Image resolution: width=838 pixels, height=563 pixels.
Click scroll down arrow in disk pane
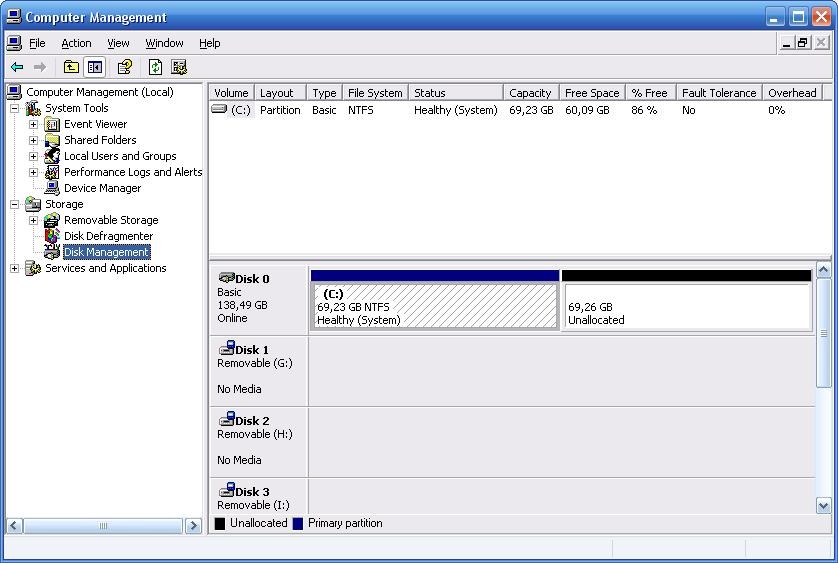(x=824, y=505)
